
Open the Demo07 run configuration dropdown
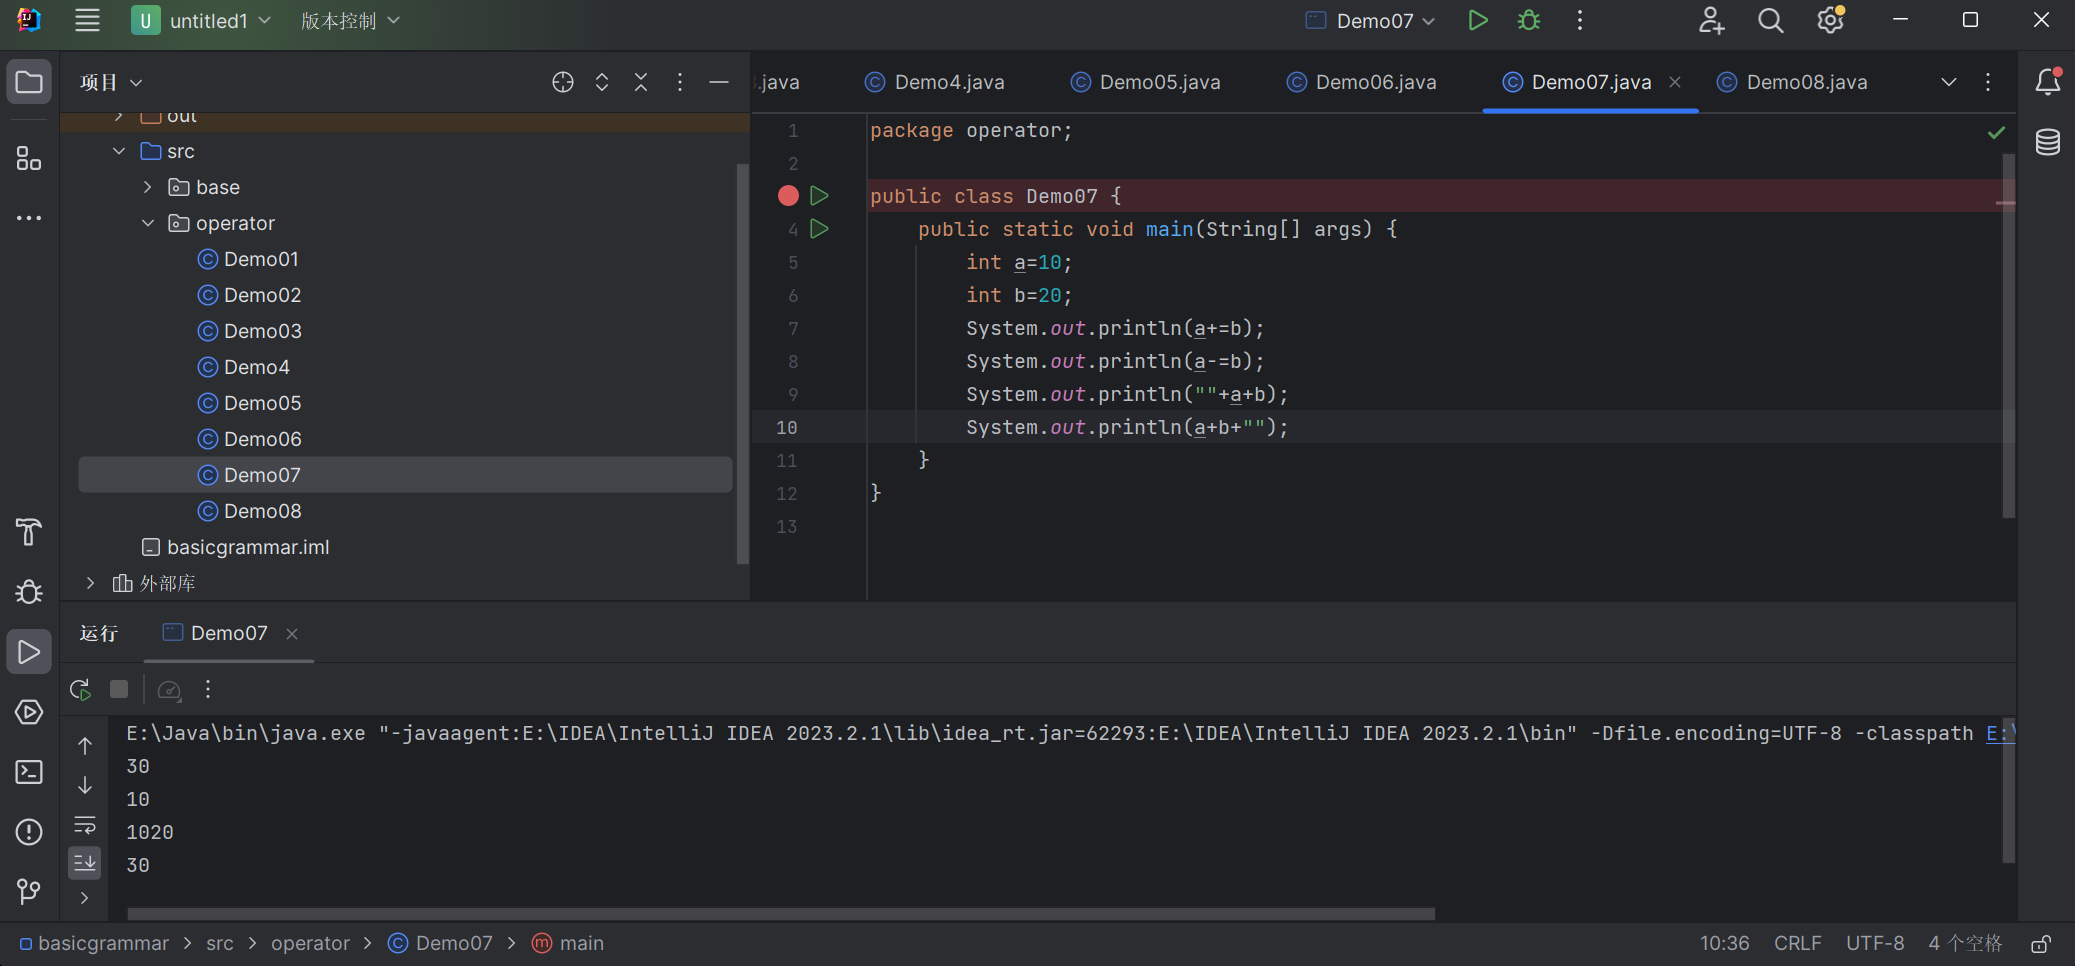pyautogui.click(x=1371, y=21)
